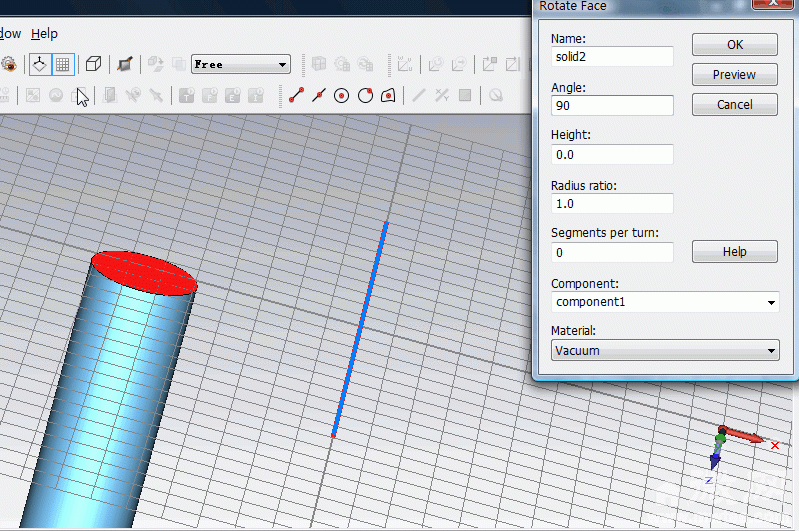This screenshot has height=531, width=799.
Task: Click OK in Rotate Face dialog
Action: tap(734, 45)
